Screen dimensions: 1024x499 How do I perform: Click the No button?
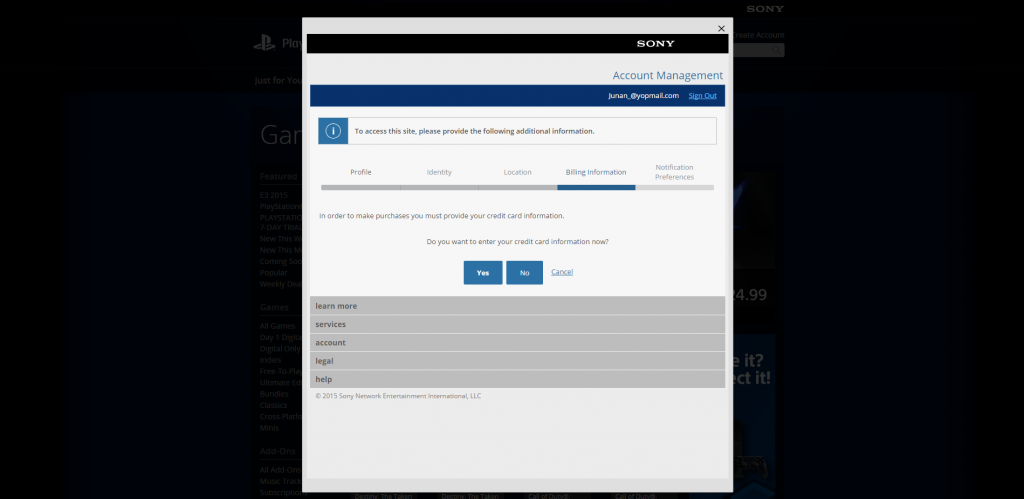coord(524,272)
